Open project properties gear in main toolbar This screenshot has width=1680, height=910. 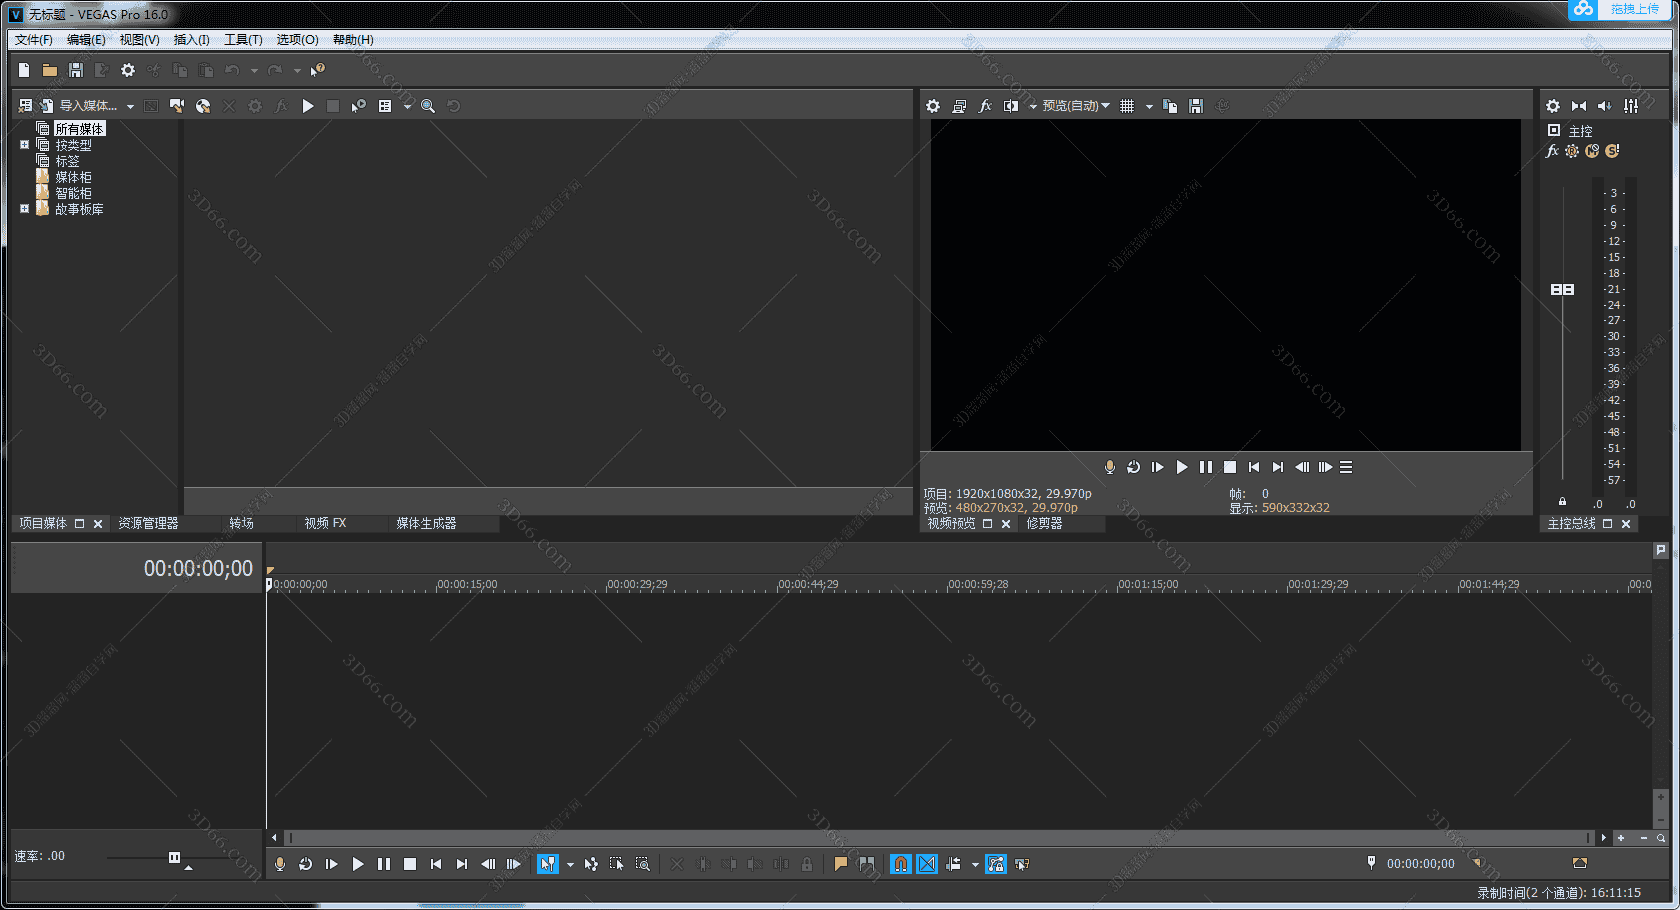(128, 70)
